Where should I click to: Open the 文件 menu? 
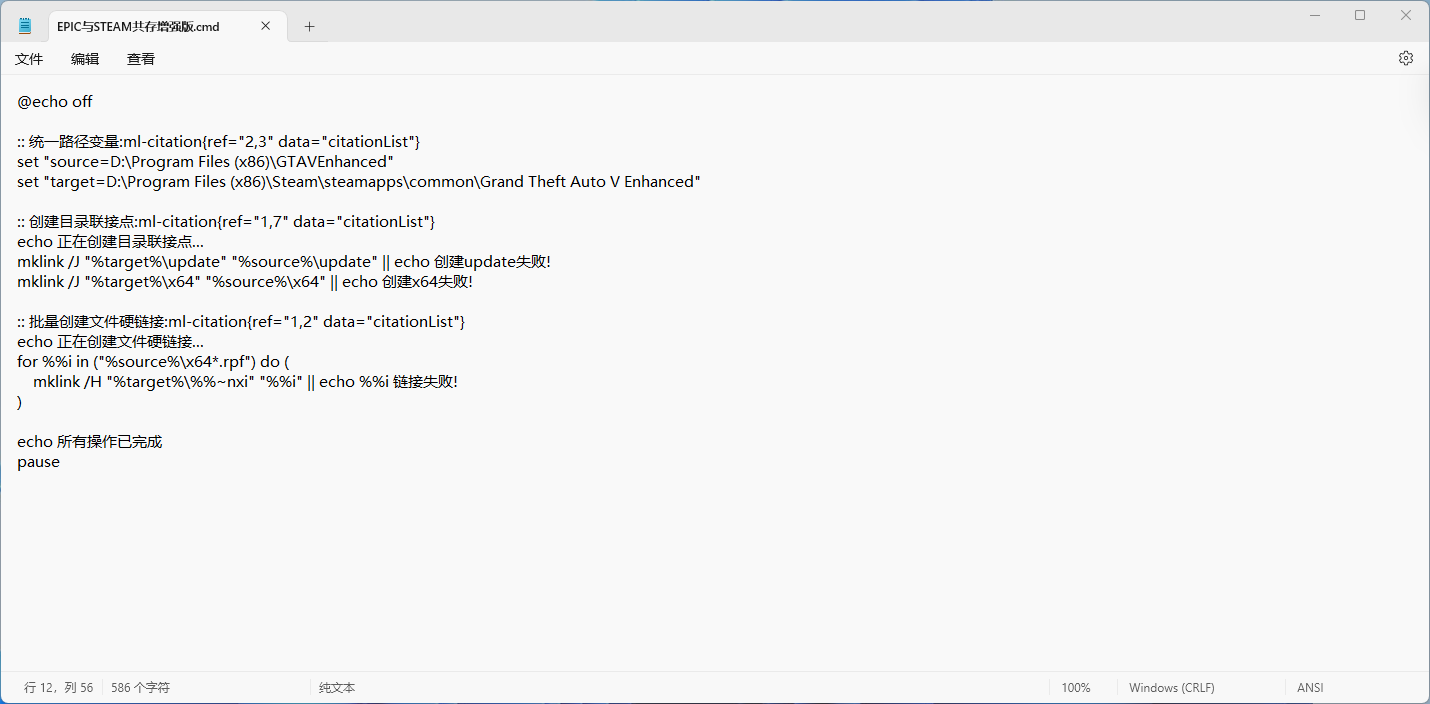click(29, 59)
